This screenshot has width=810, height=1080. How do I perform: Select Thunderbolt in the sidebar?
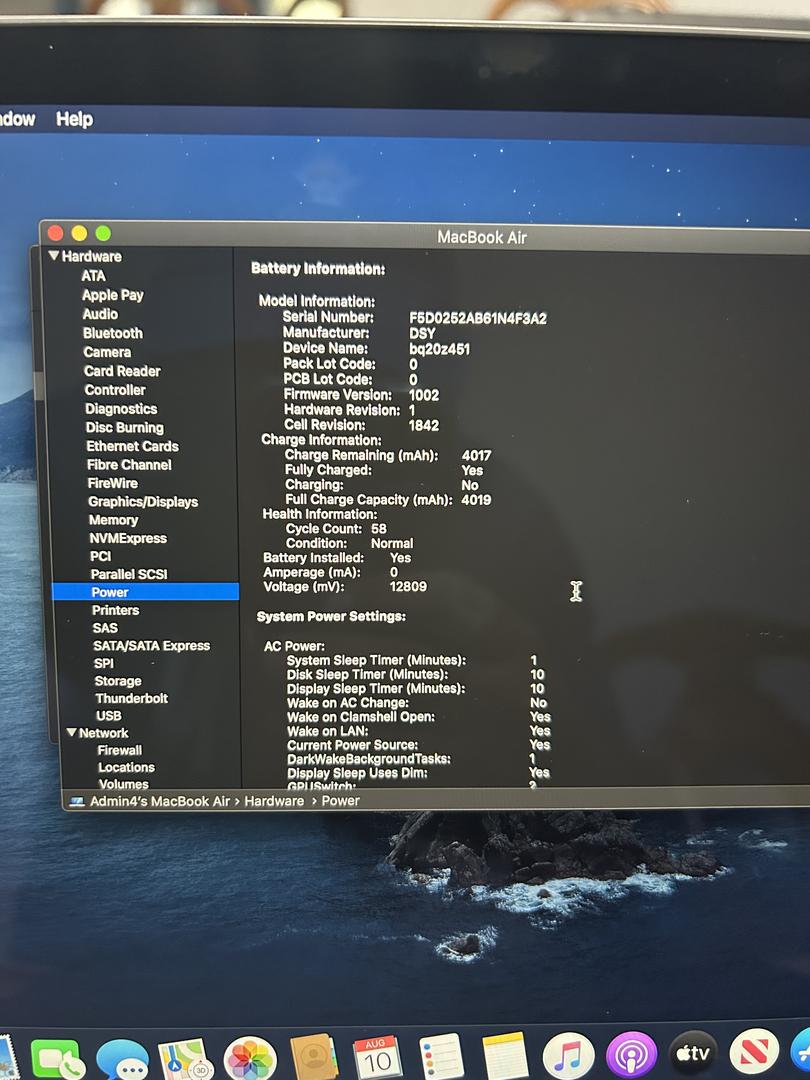pyautogui.click(x=132, y=698)
